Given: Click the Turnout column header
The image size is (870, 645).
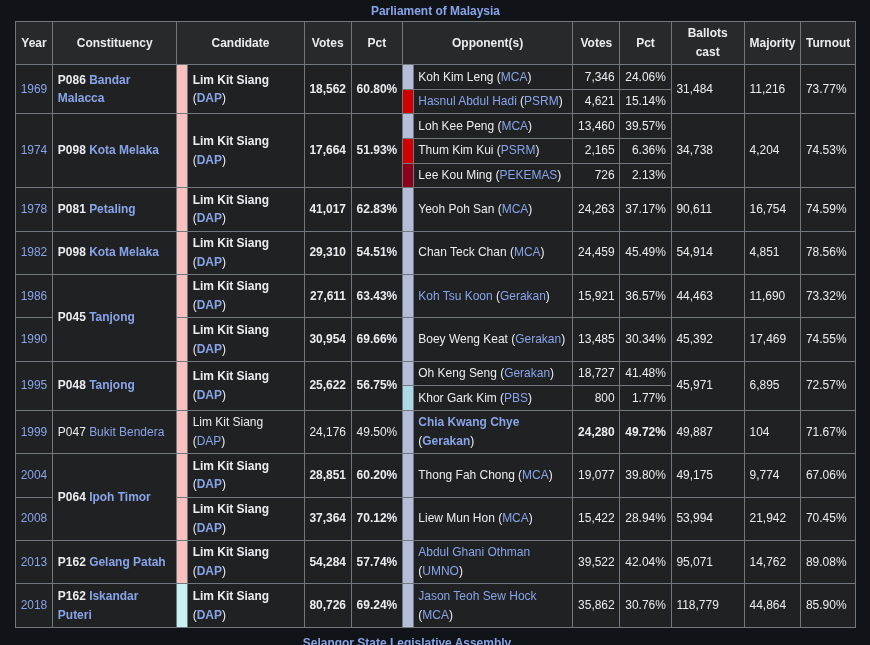Looking at the screenshot, I should (827, 43).
